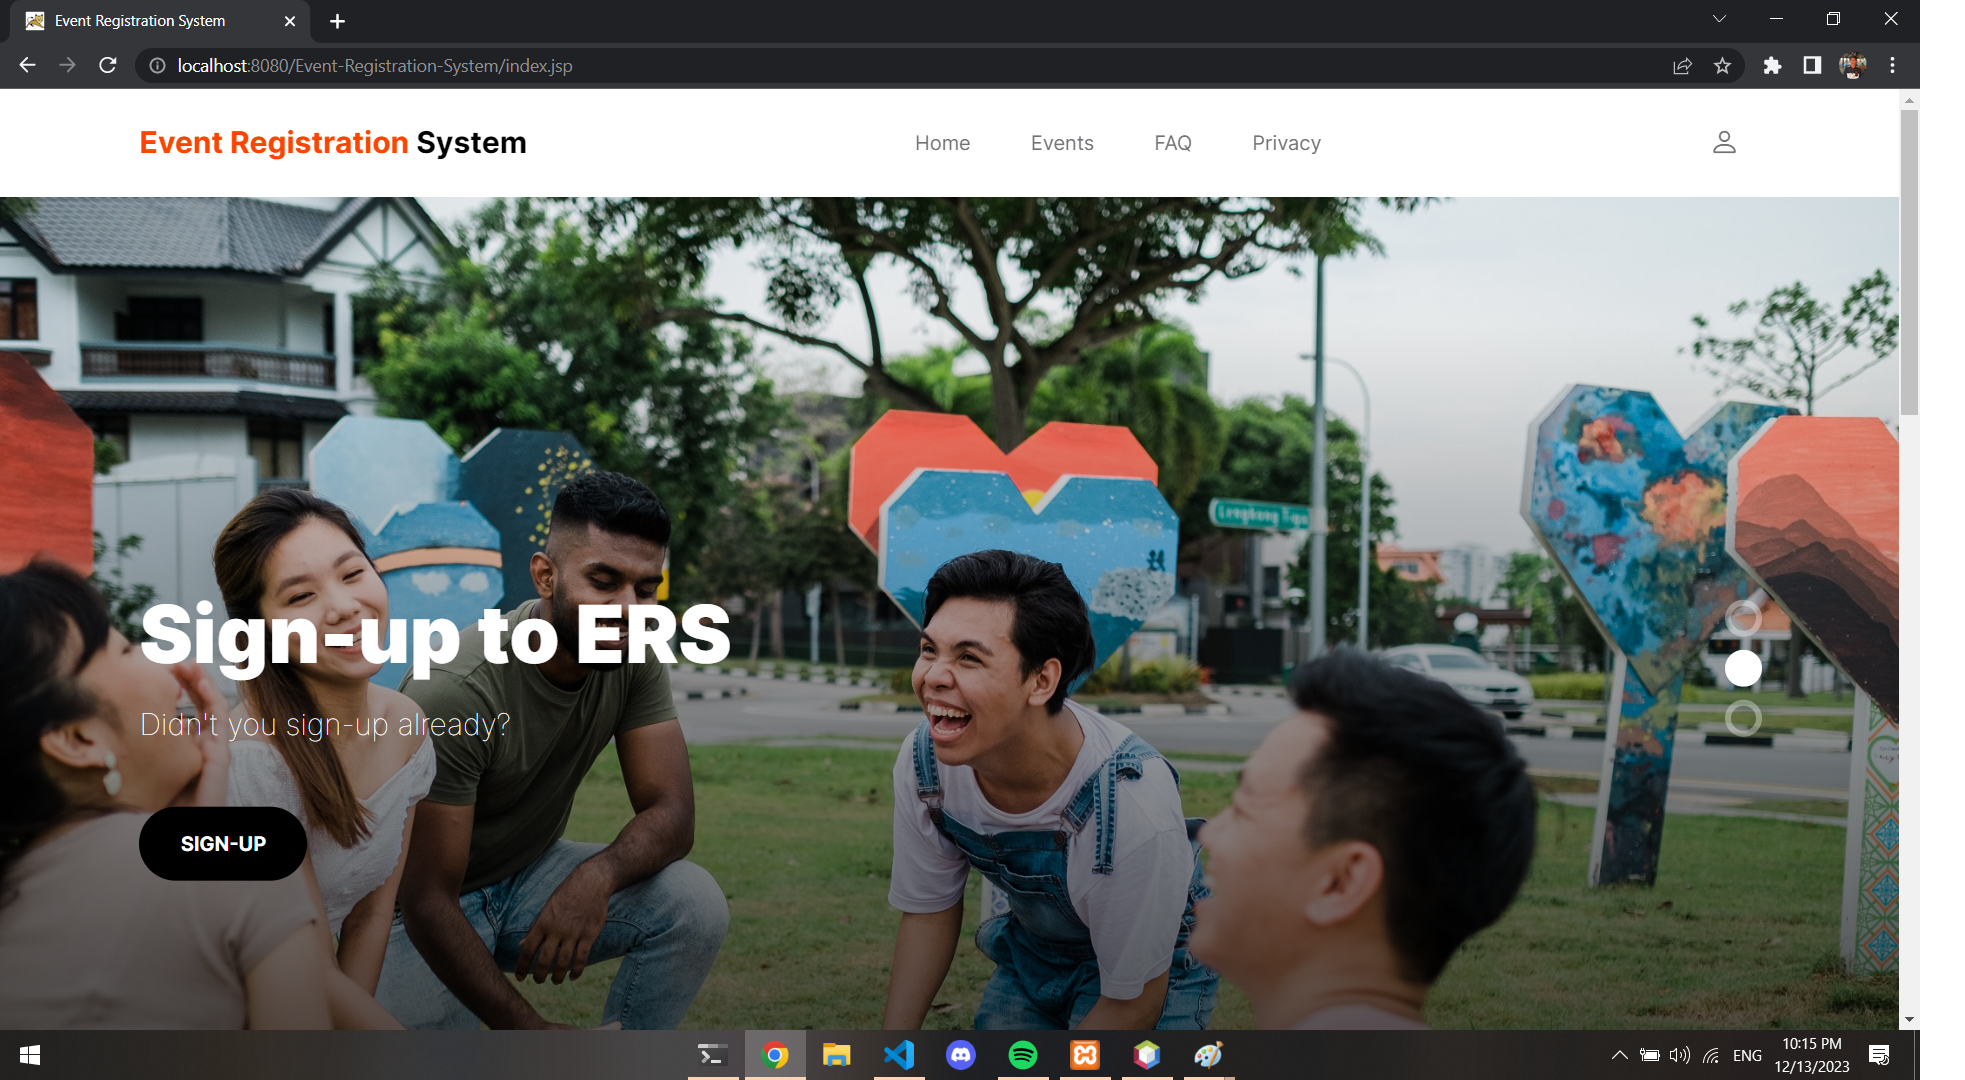Image resolution: width=1965 pixels, height=1080 pixels.
Task: Open the Chrome three-dot menu
Action: click(1892, 66)
